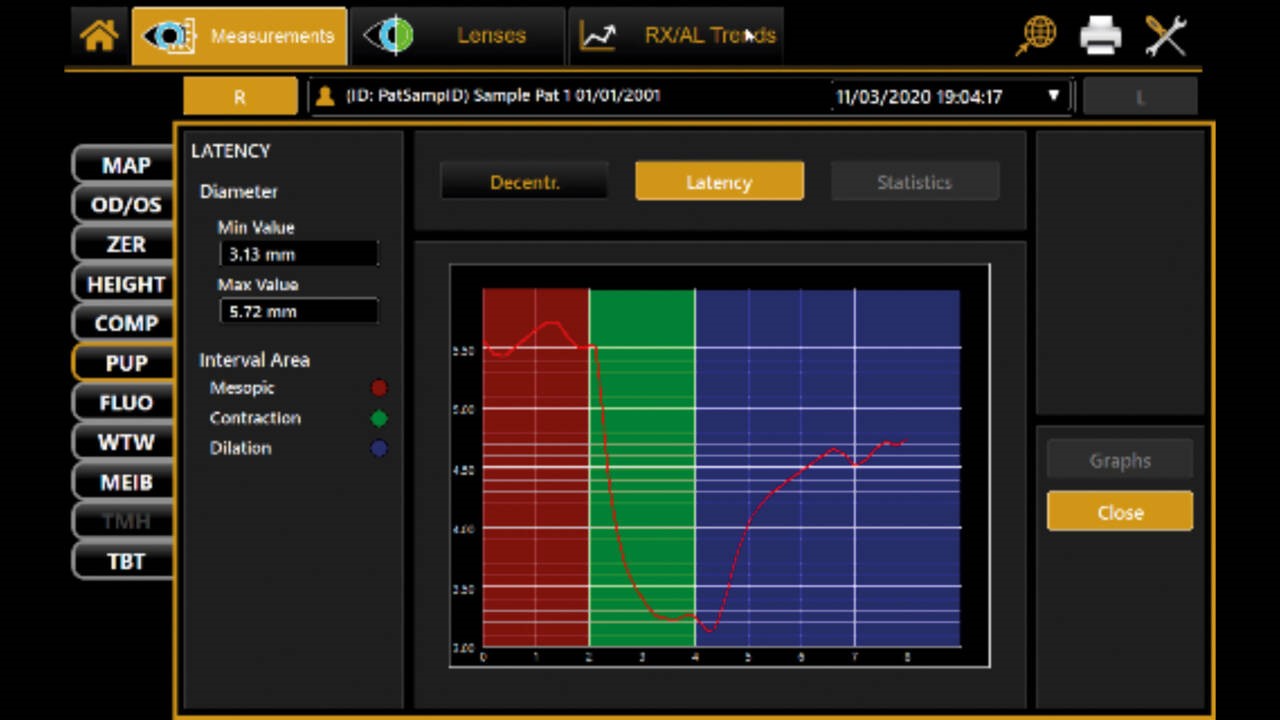Select the ZER side menu item

click(x=125, y=244)
